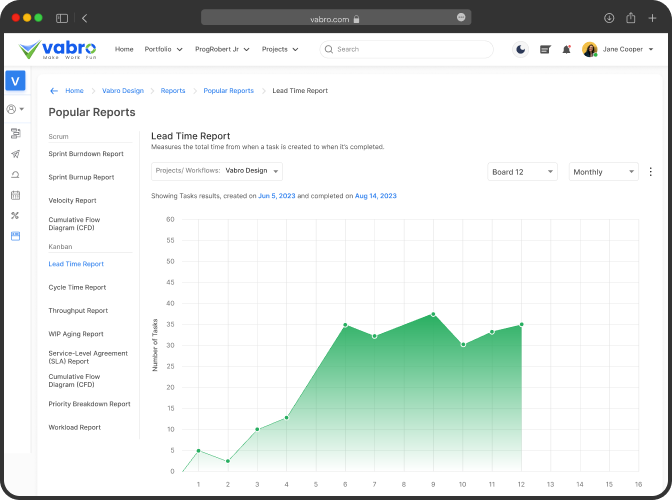
Task: Click the chart data point at month 9
Action: point(433,314)
